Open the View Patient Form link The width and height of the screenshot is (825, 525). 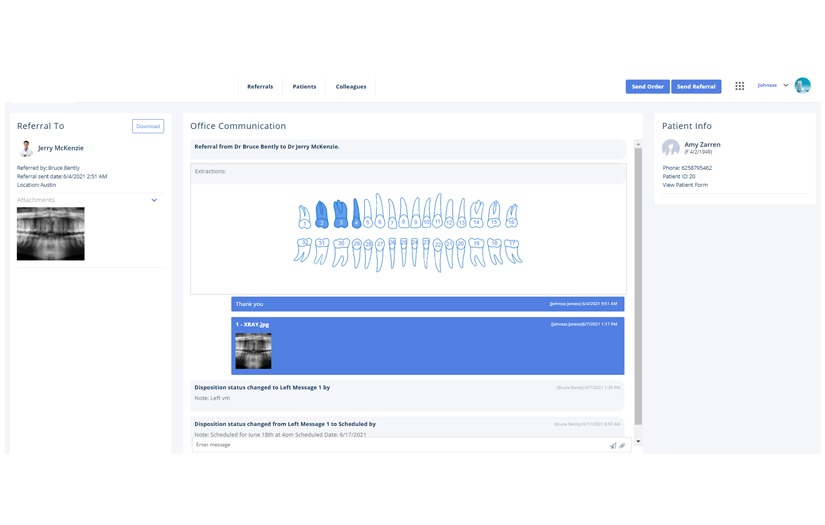tap(685, 185)
